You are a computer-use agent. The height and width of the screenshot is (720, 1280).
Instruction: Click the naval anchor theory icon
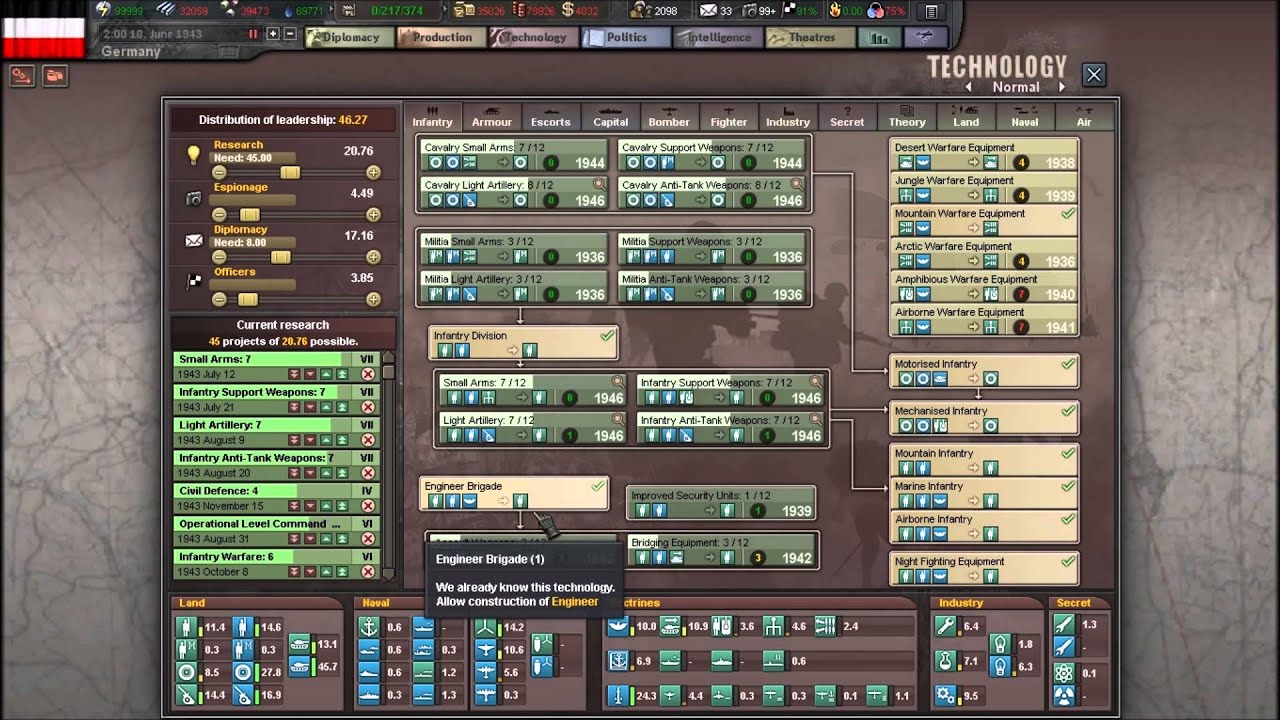pyautogui.click(x=367, y=627)
